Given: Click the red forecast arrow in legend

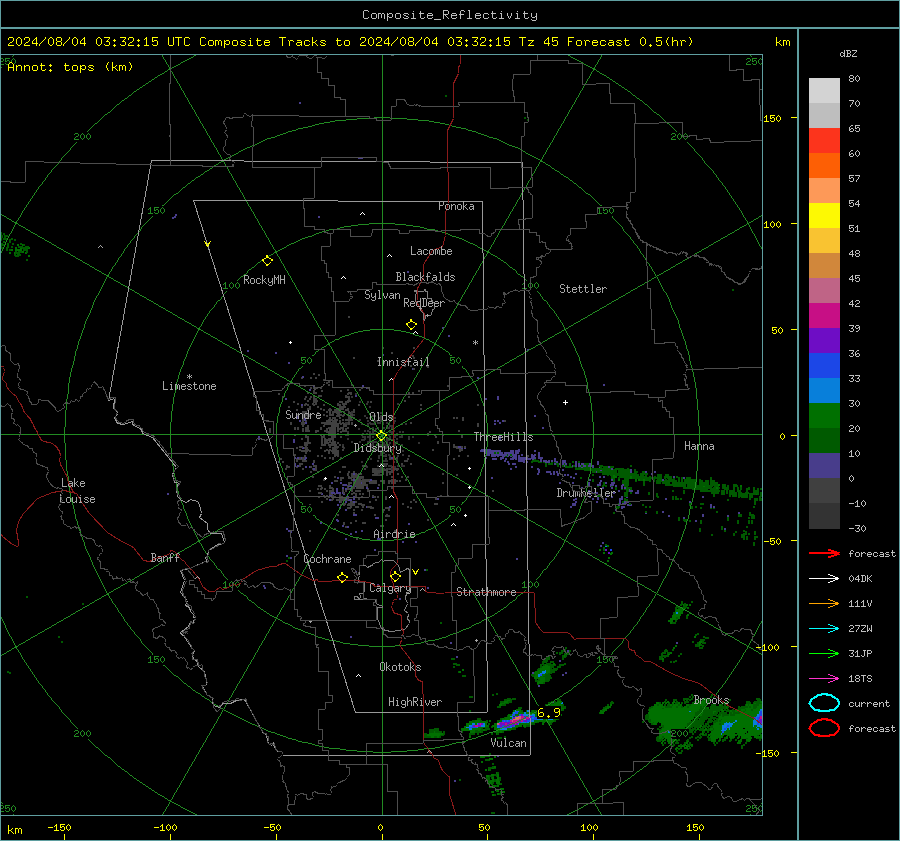Looking at the screenshot, I should (x=824, y=553).
